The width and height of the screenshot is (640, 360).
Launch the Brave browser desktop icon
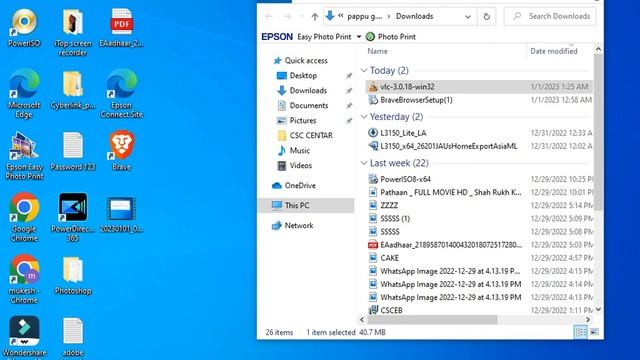[x=121, y=151]
